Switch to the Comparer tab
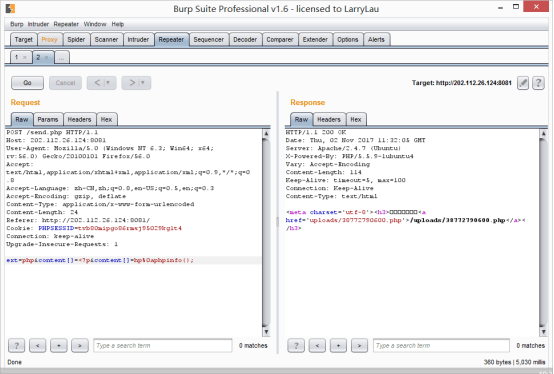 pyautogui.click(x=280, y=40)
